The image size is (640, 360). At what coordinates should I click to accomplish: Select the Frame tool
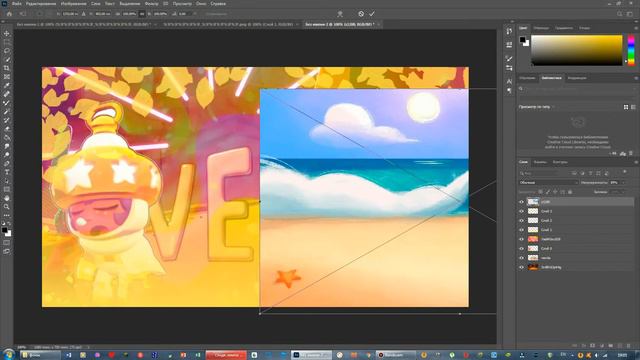(x=7, y=77)
